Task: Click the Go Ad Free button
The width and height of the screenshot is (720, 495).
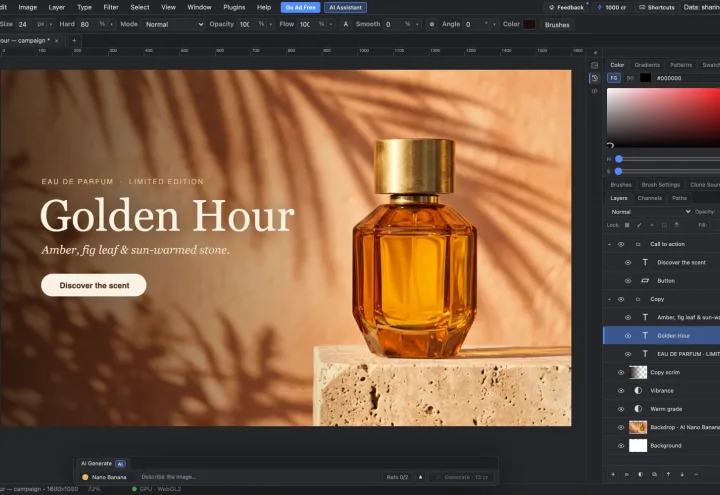Action: [301, 7]
